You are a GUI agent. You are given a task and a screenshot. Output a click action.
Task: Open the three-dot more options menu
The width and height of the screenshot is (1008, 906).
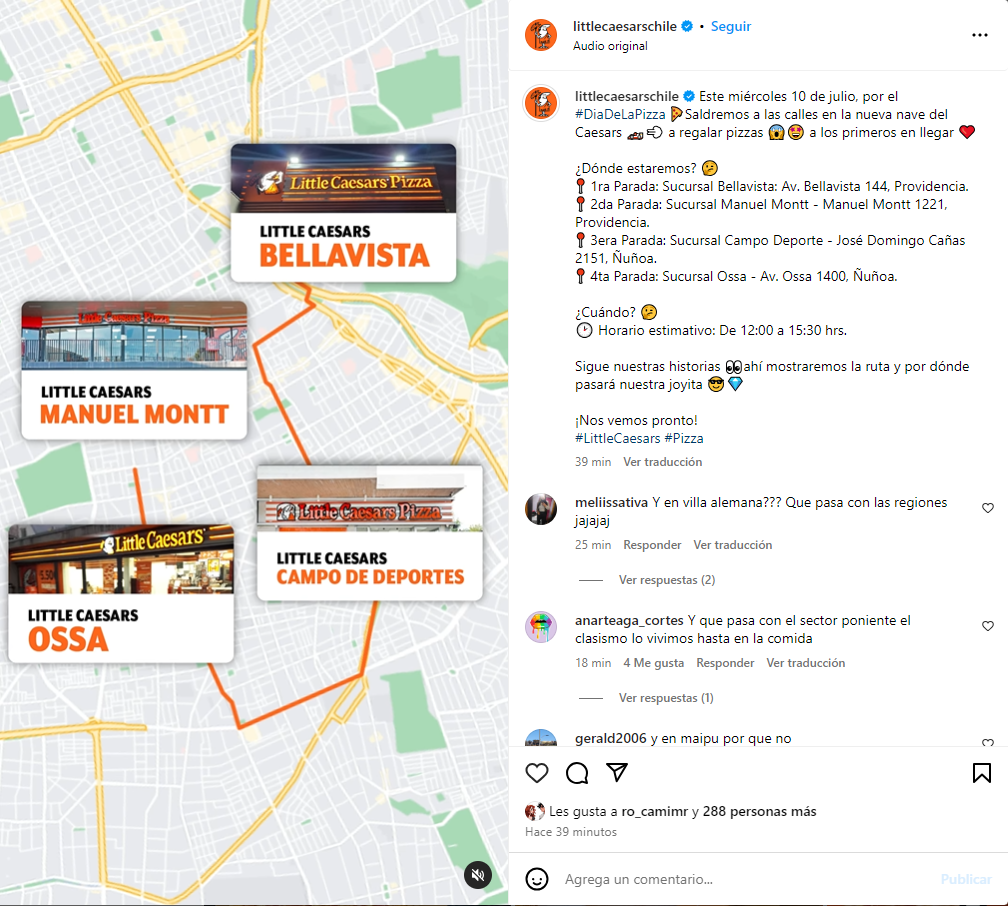pos(980,35)
